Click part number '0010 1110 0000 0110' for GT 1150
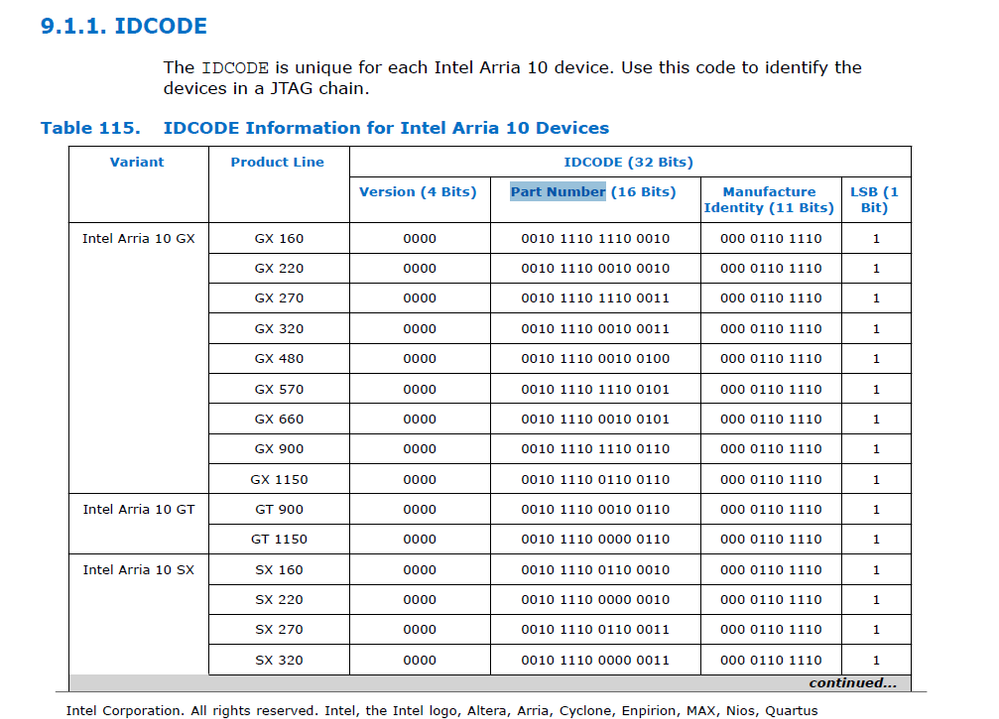 point(595,539)
